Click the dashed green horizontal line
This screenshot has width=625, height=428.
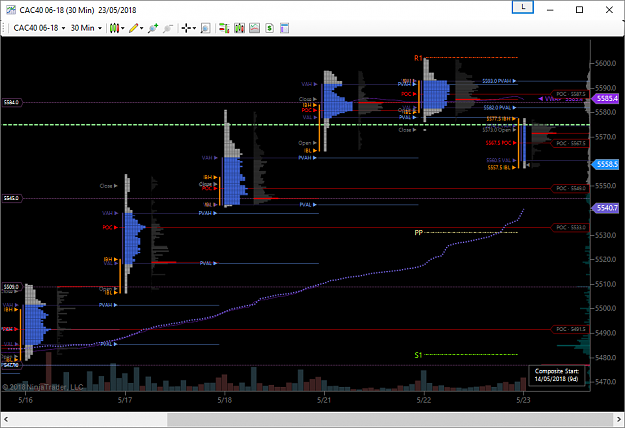pos(295,125)
